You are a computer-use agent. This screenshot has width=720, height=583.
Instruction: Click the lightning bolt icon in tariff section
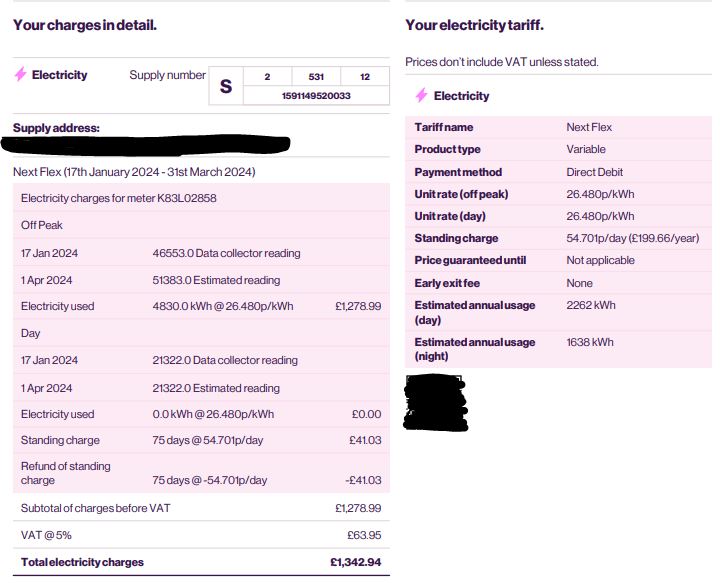[422, 95]
